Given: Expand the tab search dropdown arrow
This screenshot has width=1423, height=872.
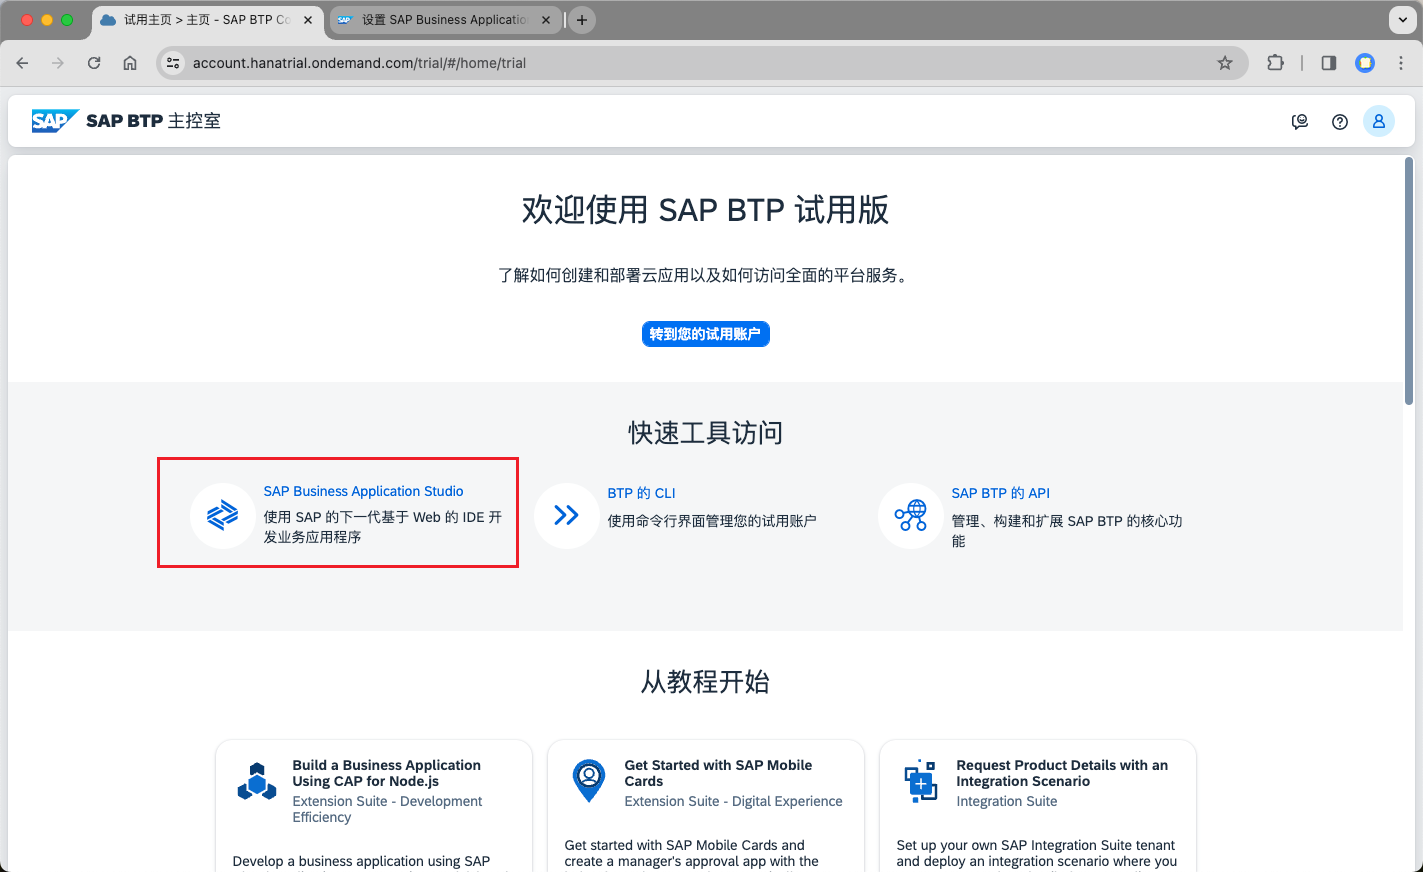Looking at the screenshot, I should click(1402, 20).
